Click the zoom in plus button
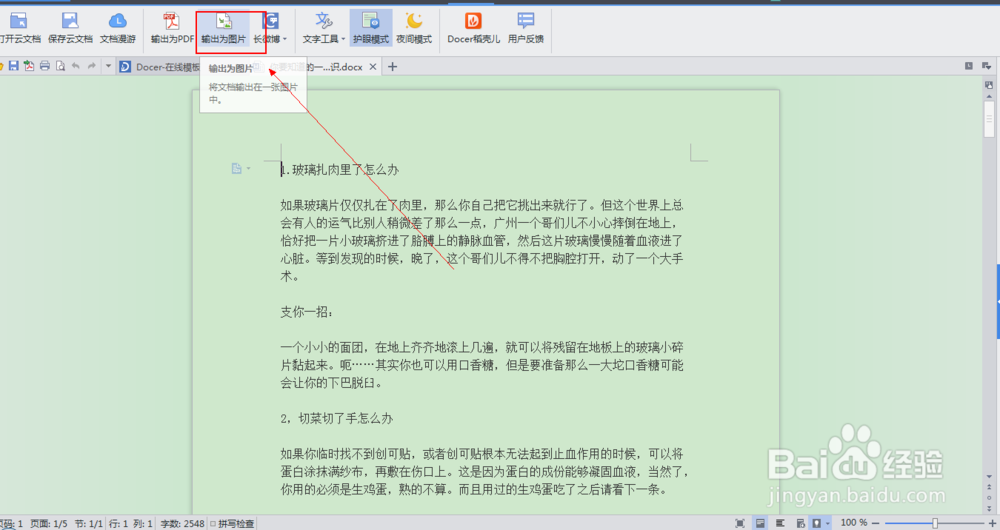Viewport: 1000px width, 530px height. (x=991, y=523)
